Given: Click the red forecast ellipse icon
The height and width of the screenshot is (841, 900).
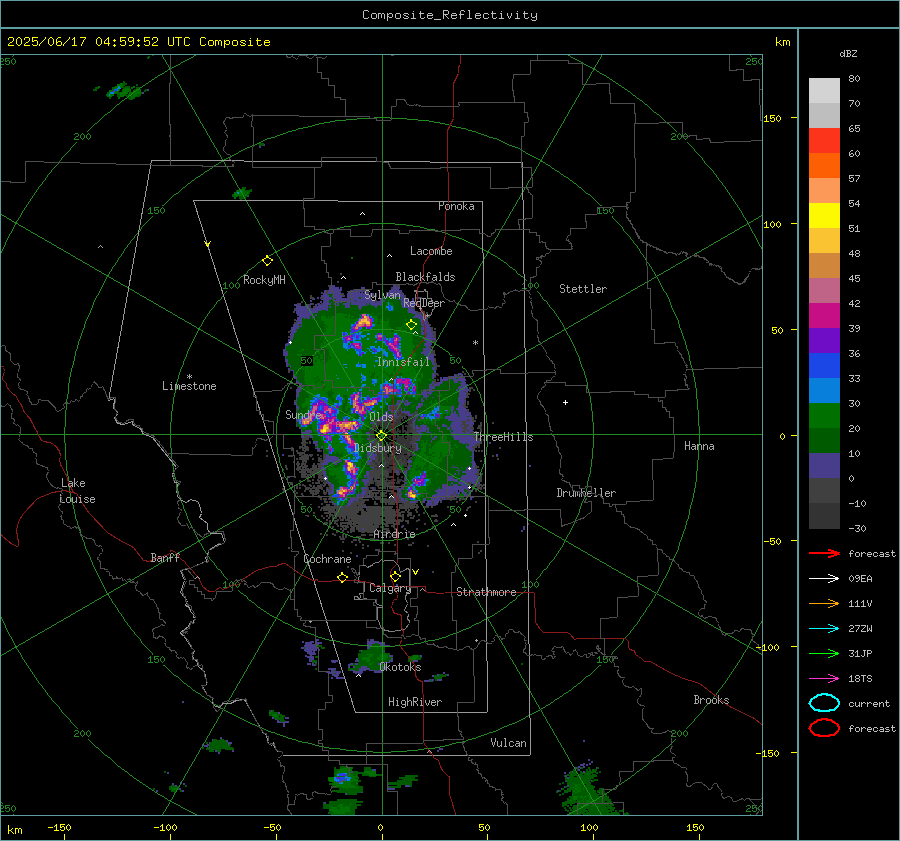Looking at the screenshot, I should click(824, 728).
